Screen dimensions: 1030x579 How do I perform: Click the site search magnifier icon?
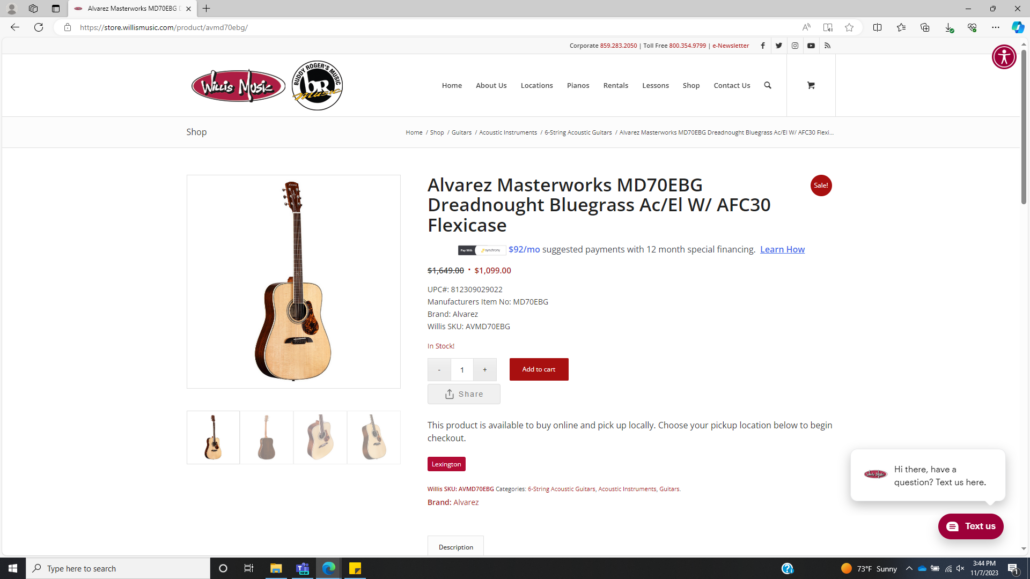[x=767, y=85]
